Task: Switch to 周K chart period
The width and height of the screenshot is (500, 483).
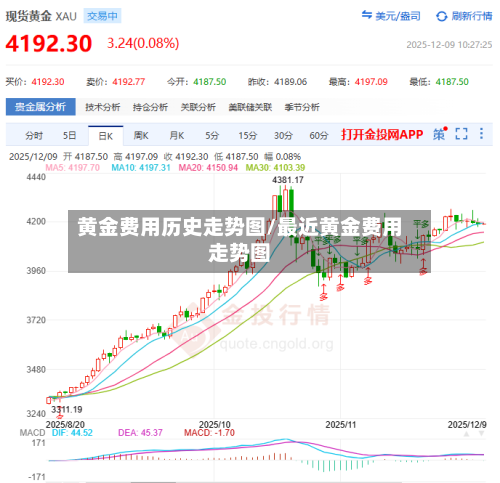Action: (x=141, y=136)
